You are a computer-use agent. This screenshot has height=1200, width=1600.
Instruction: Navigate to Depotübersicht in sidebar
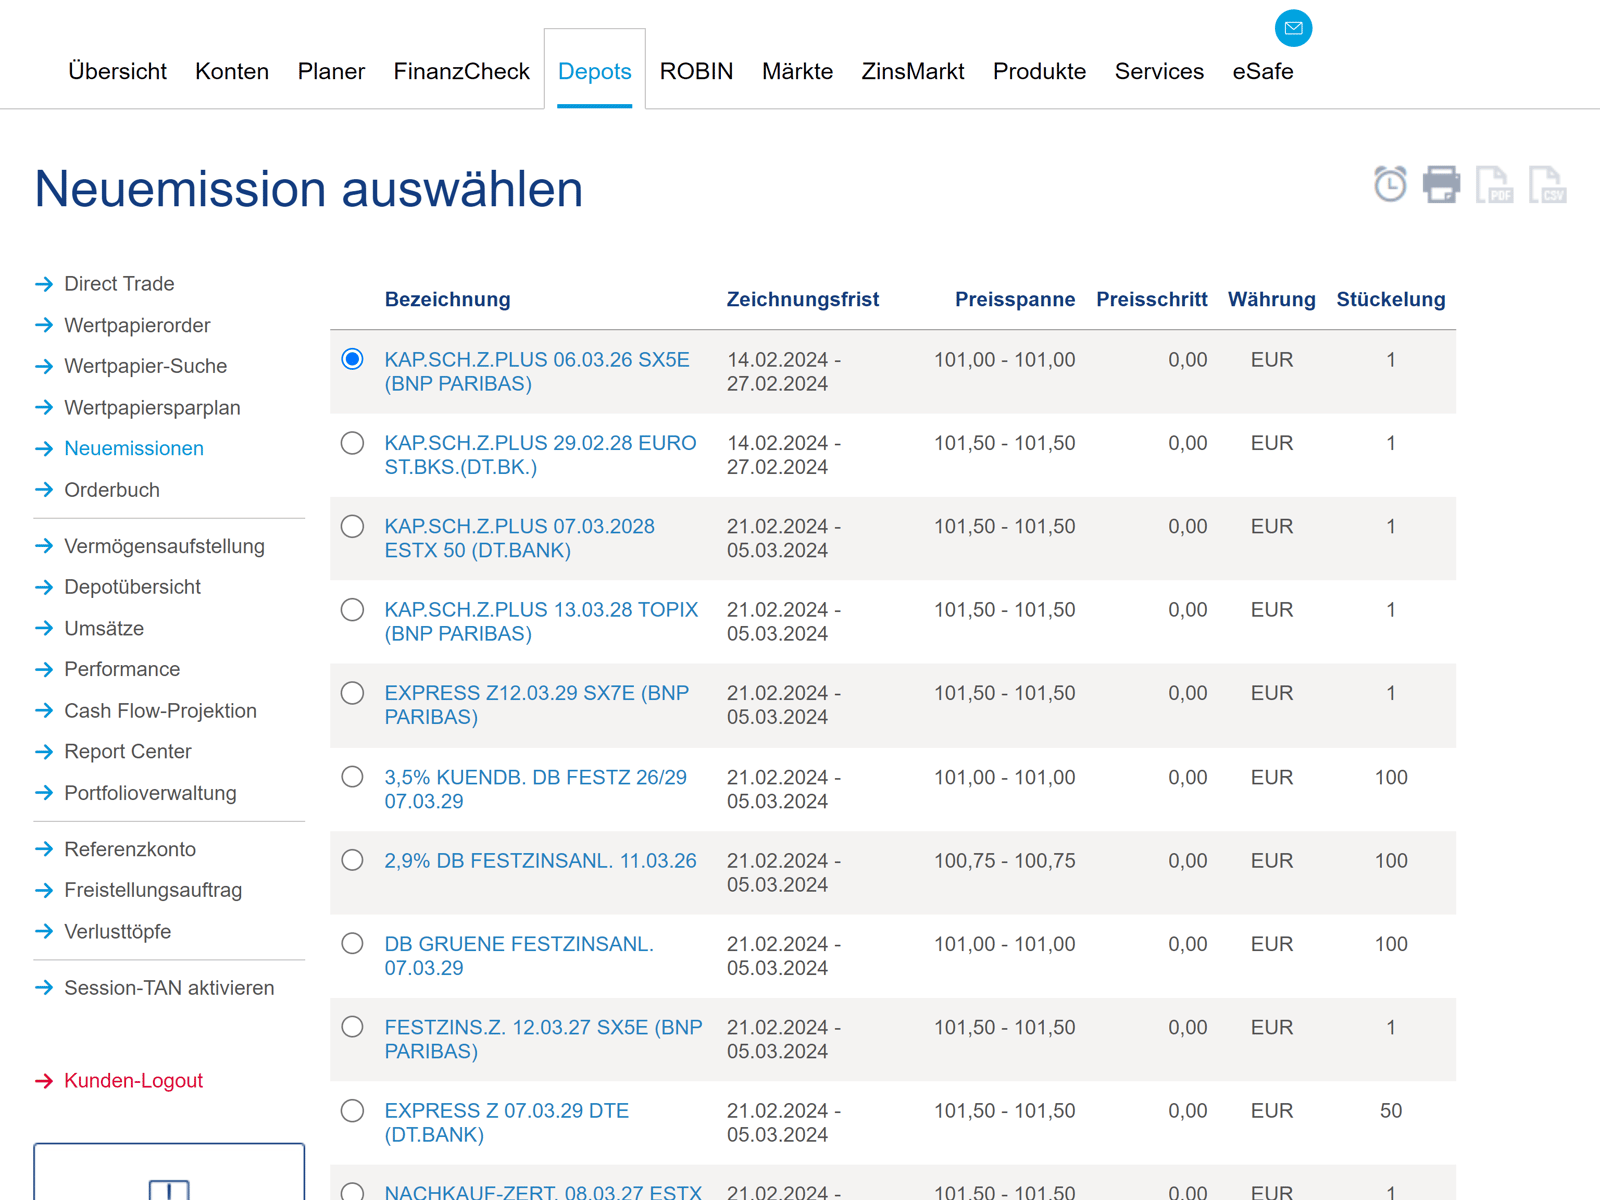(132, 587)
